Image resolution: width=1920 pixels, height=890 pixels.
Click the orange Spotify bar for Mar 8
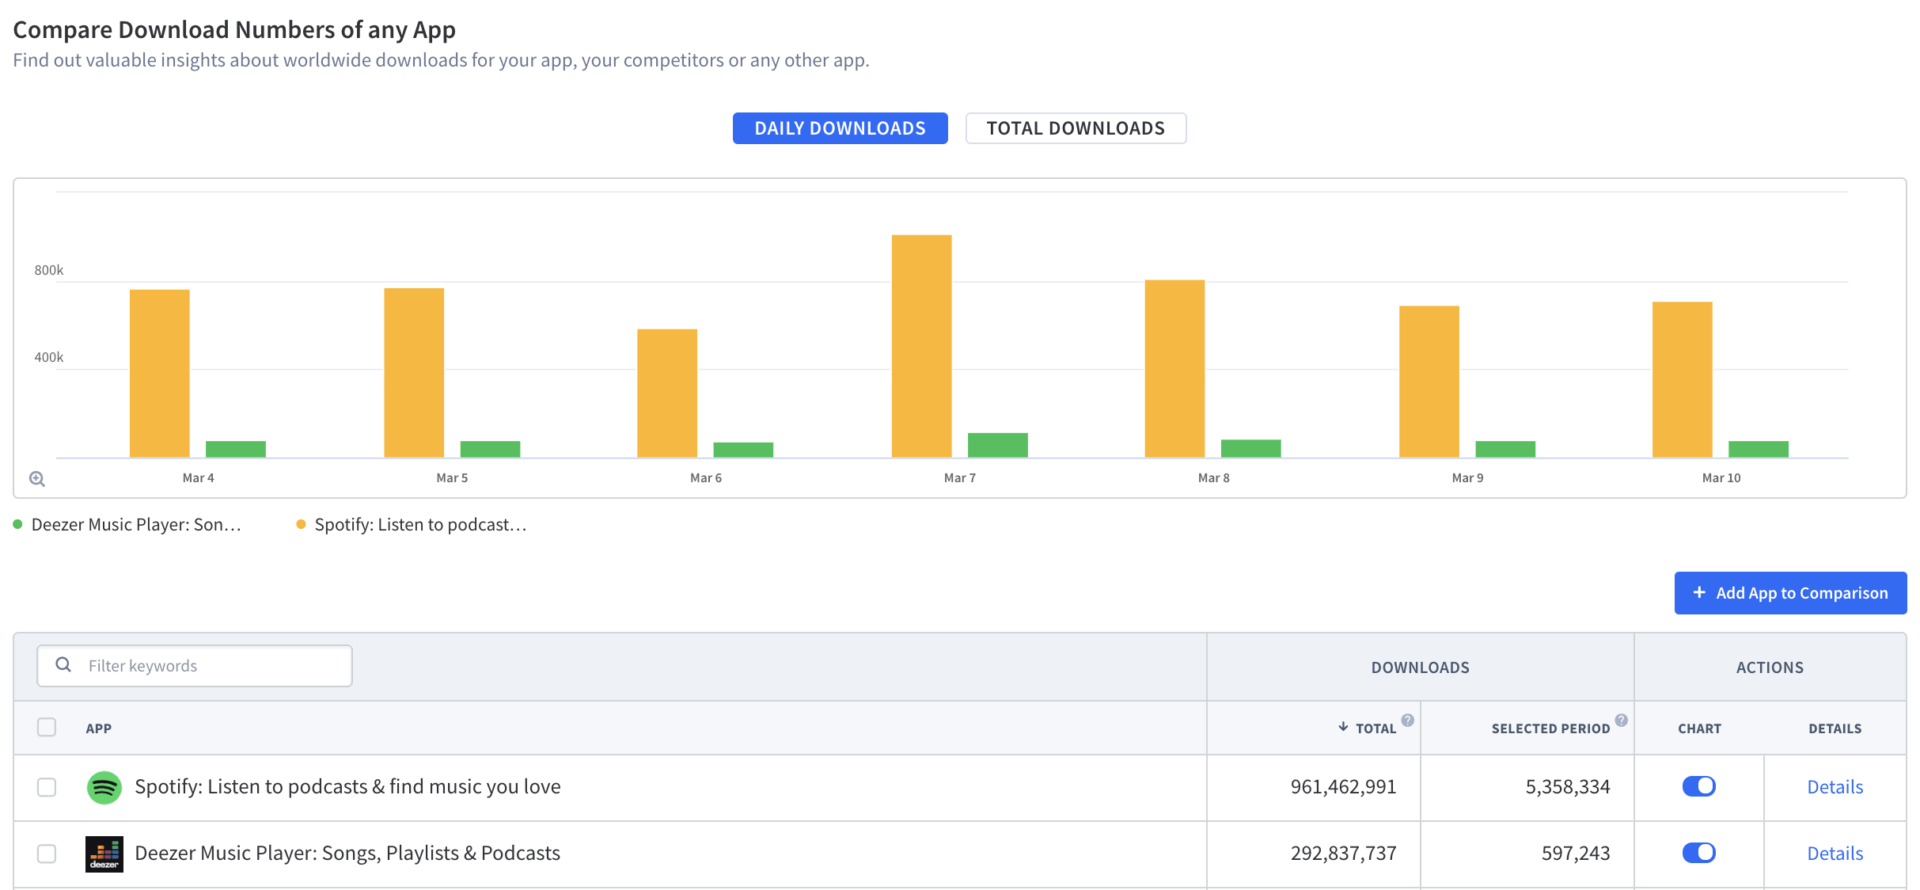point(1175,369)
